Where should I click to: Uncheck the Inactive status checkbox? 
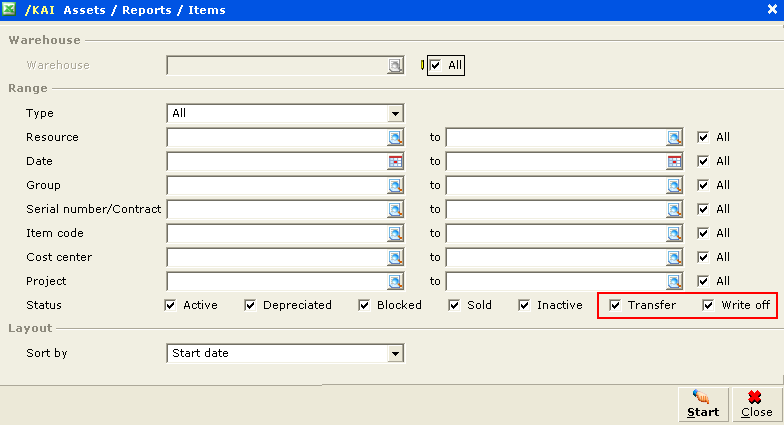(x=524, y=305)
